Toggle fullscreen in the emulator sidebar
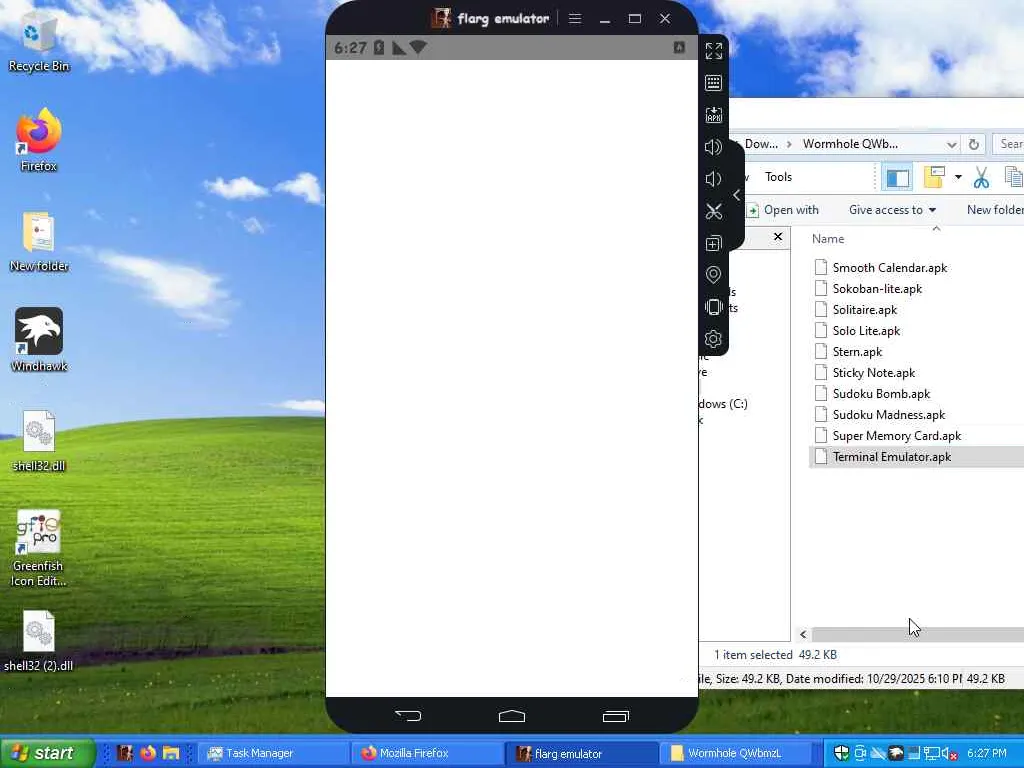The height and width of the screenshot is (768, 1024). pyautogui.click(x=713, y=51)
